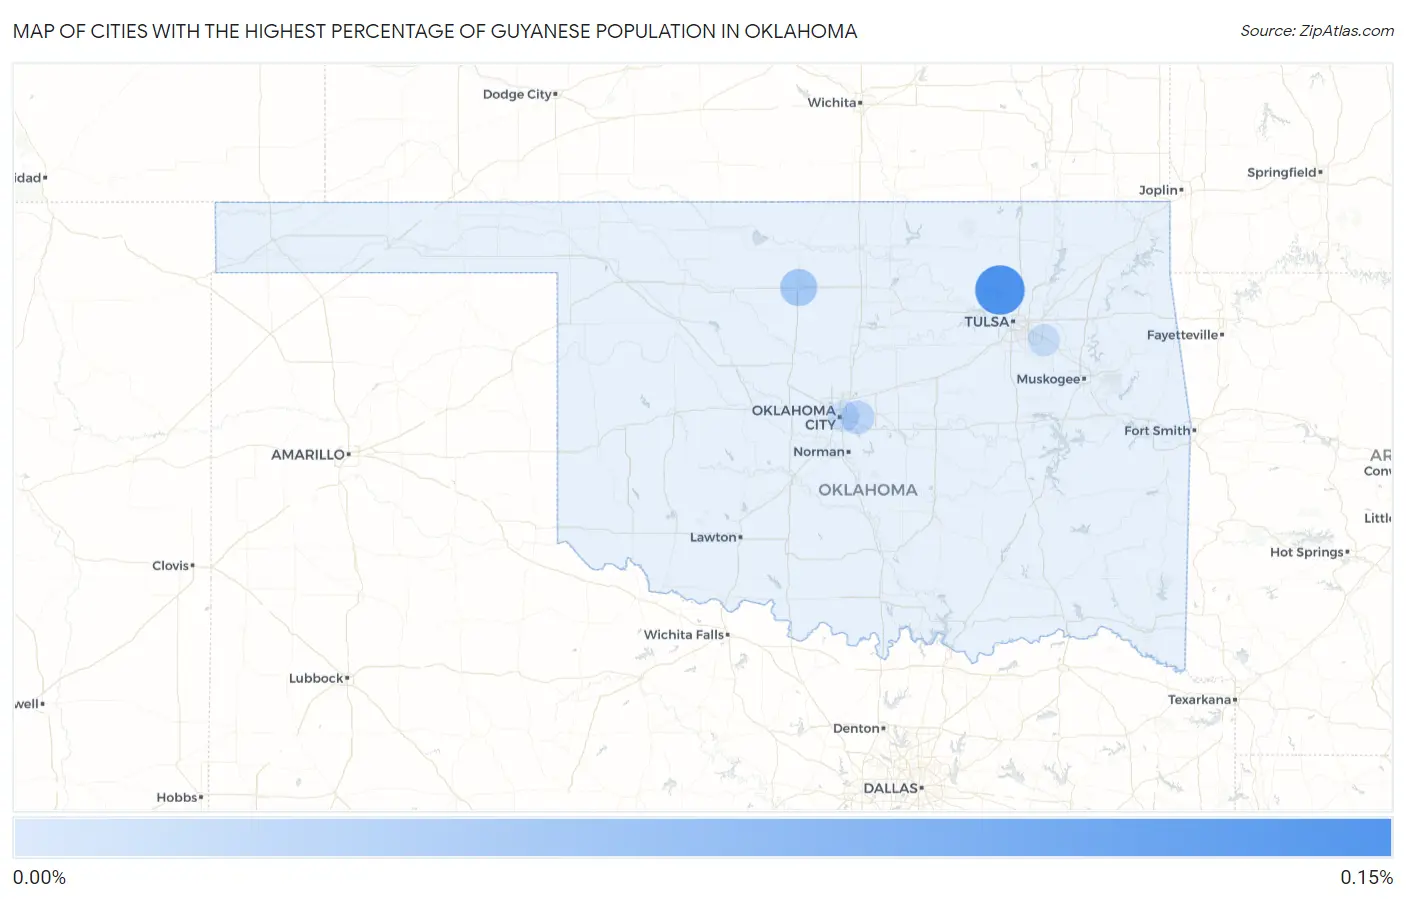Click the 0.00% legend minimum label

[x=39, y=877]
